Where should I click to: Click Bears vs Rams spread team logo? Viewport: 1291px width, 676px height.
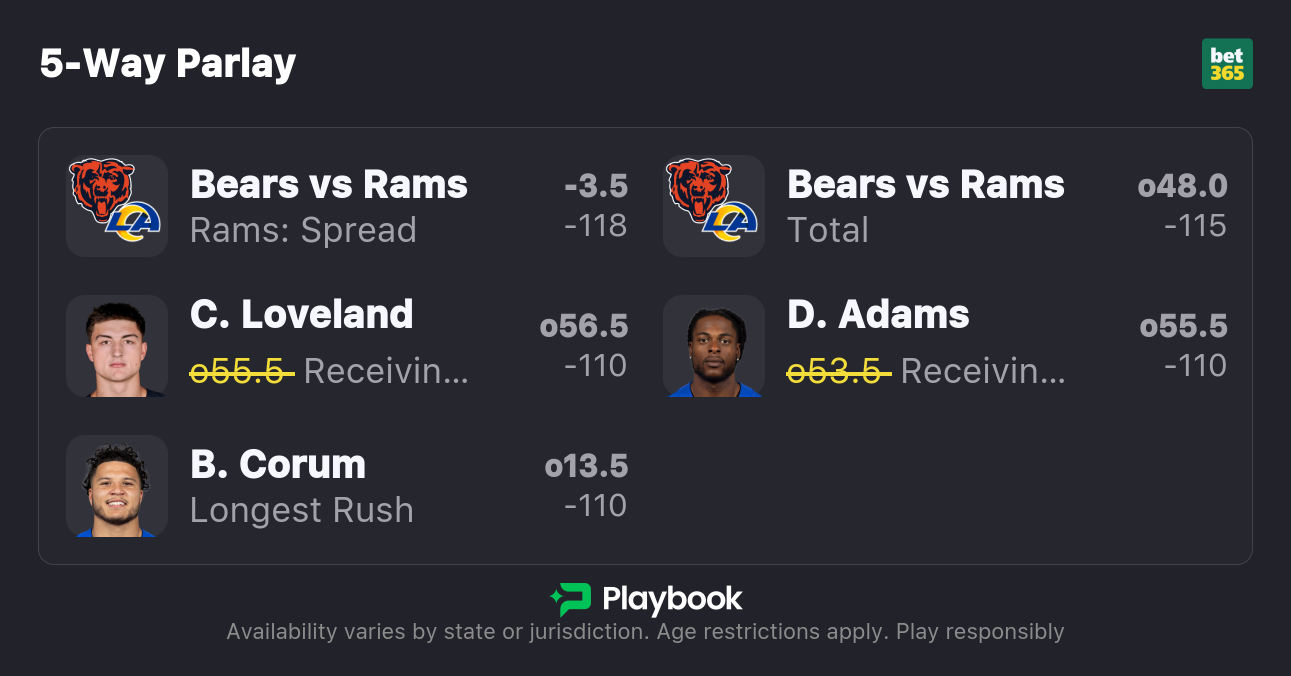pos(116,206)
